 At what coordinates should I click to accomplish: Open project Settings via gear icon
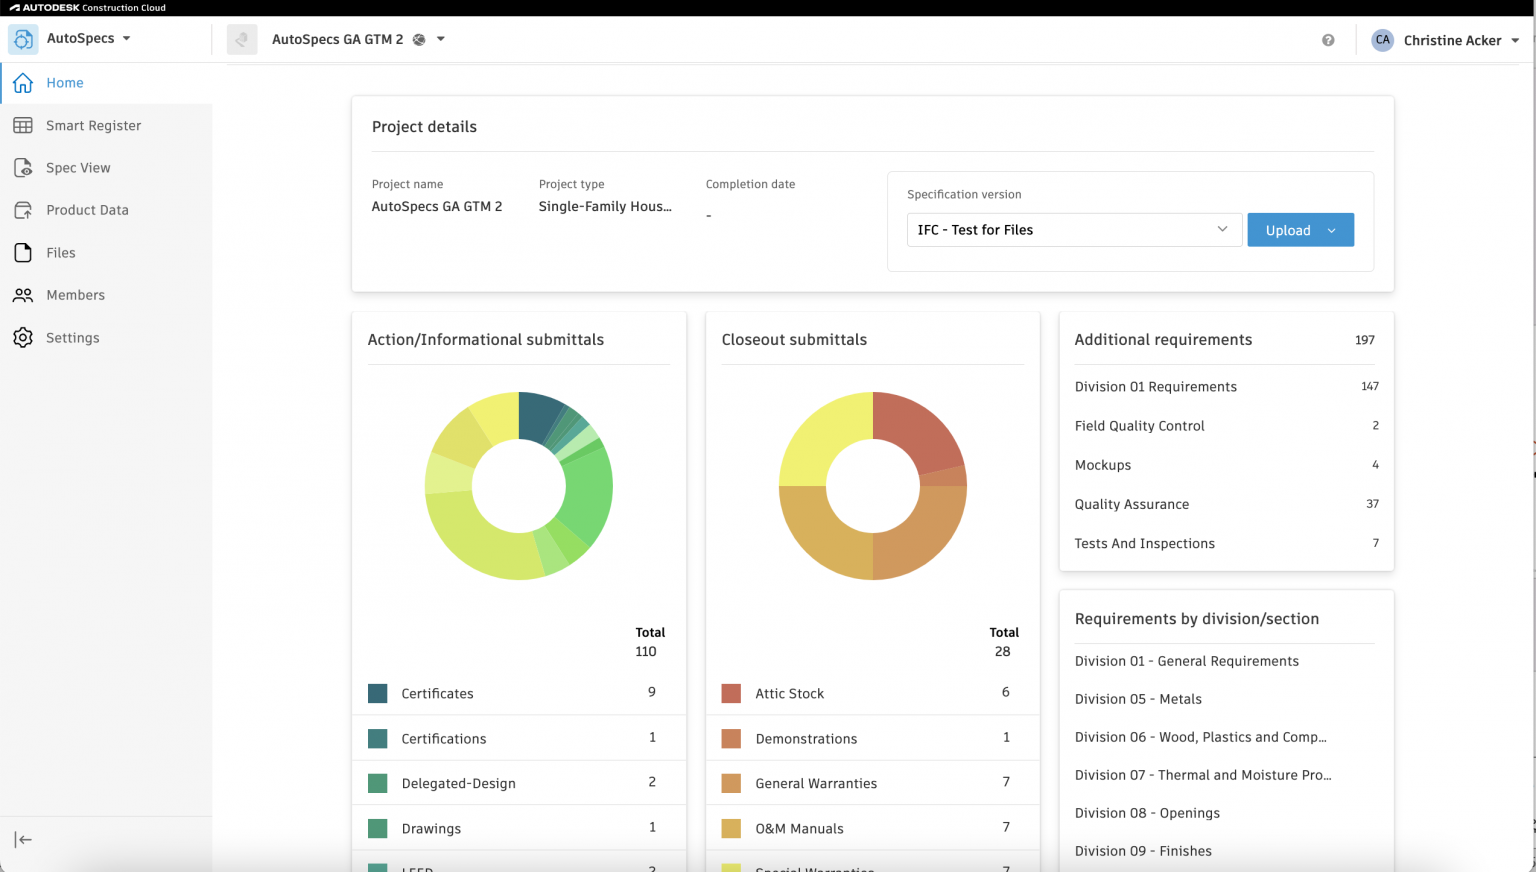point(23,337)
